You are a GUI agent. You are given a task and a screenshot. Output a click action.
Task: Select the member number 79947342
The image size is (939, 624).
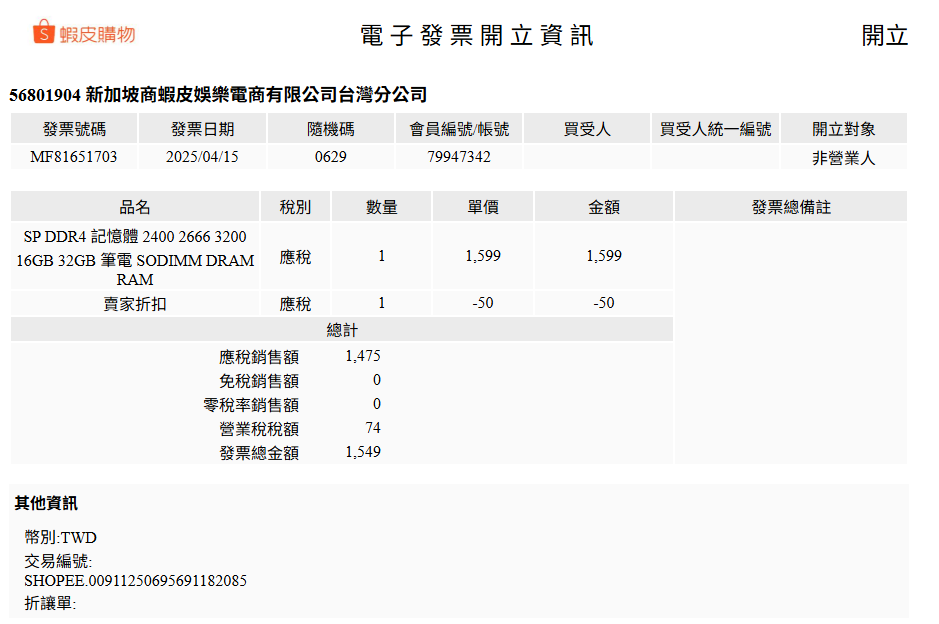(458, 157)
